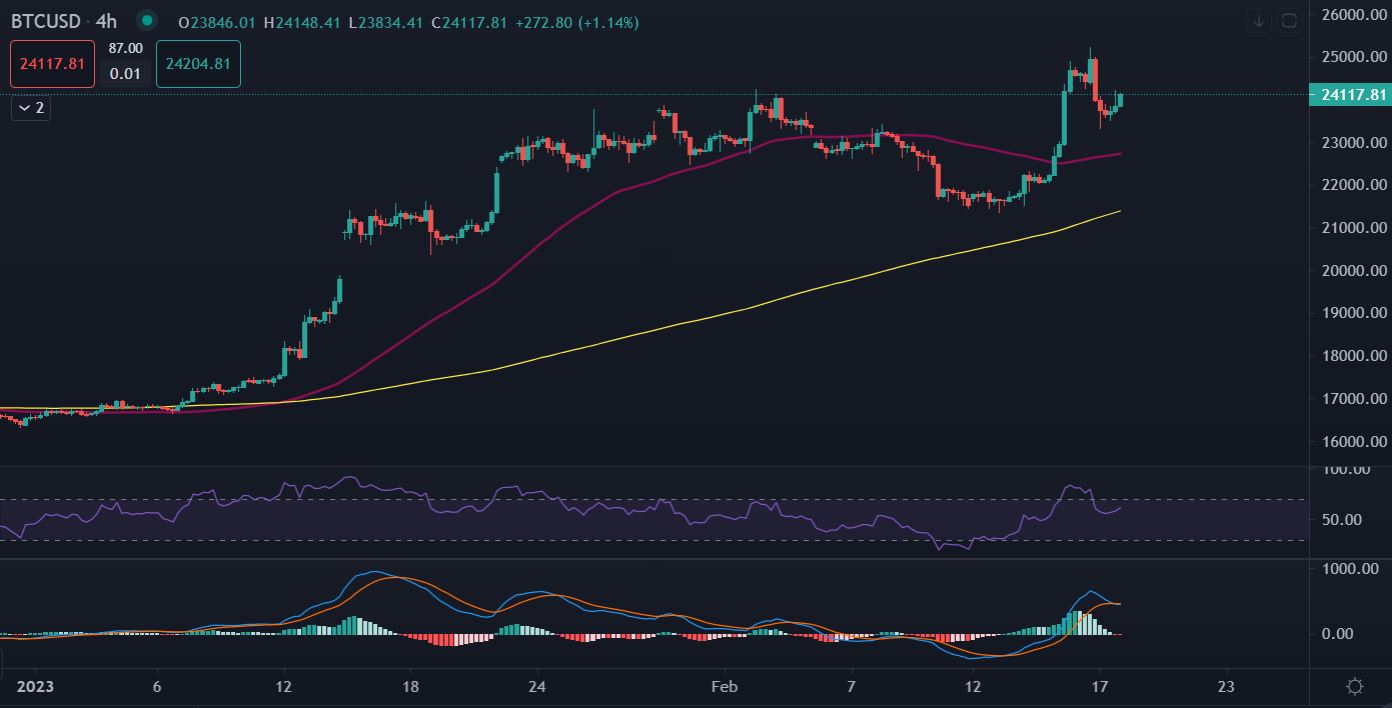
Task: Click the +272.80 (+1.14%) change text
Action: click(576, 22)
